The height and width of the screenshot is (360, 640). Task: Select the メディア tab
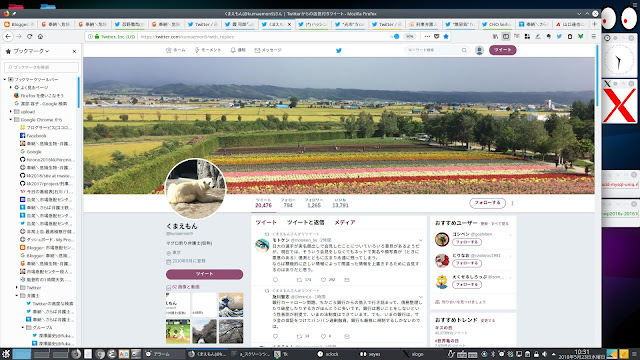point(345,222)
